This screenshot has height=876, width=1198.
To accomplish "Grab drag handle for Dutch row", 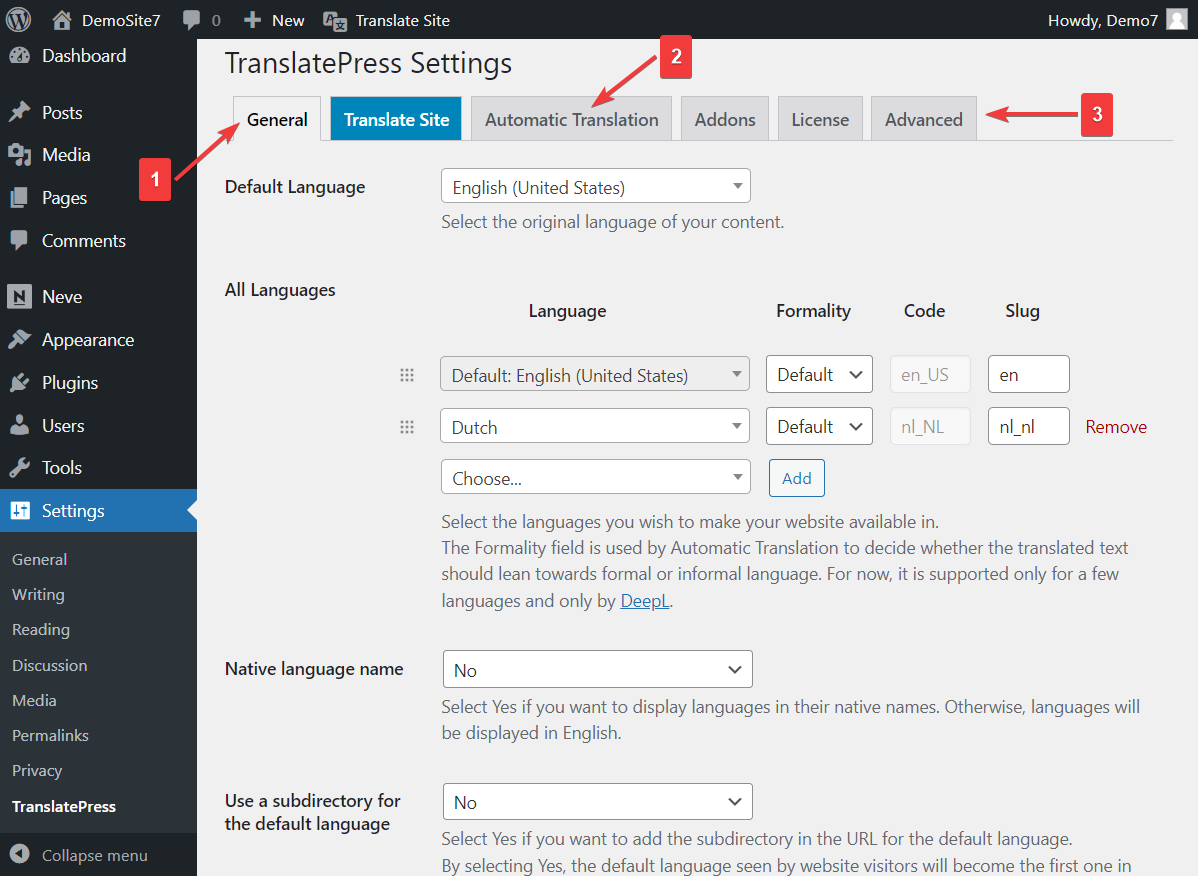I will (x=407, y=427).
